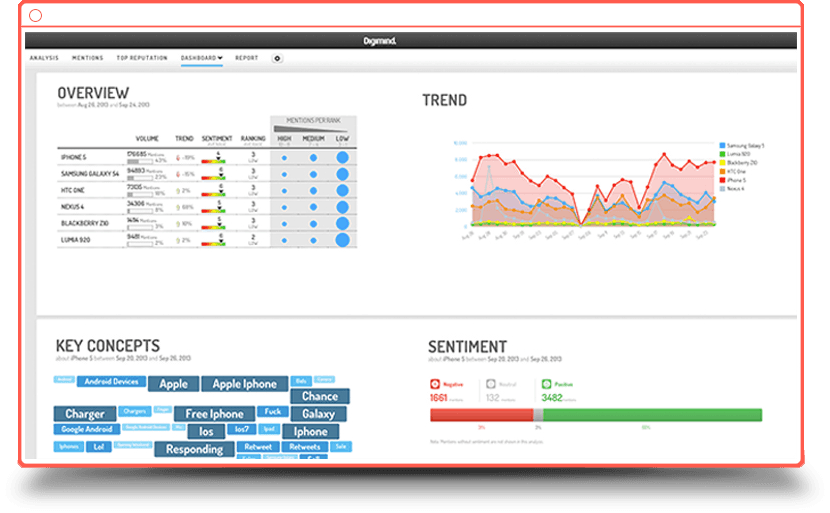Click the Charger concept tag
The image size is (830, 513).
85,413
